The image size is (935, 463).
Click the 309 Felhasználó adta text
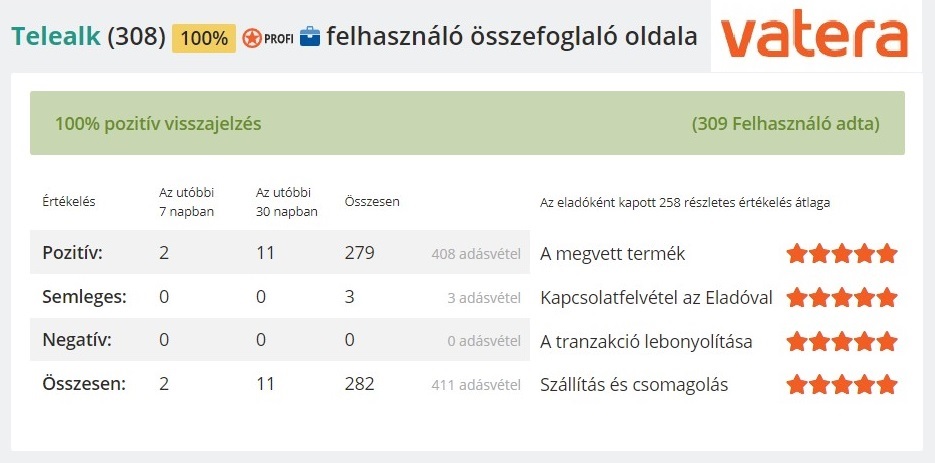[x=785, y=124]
